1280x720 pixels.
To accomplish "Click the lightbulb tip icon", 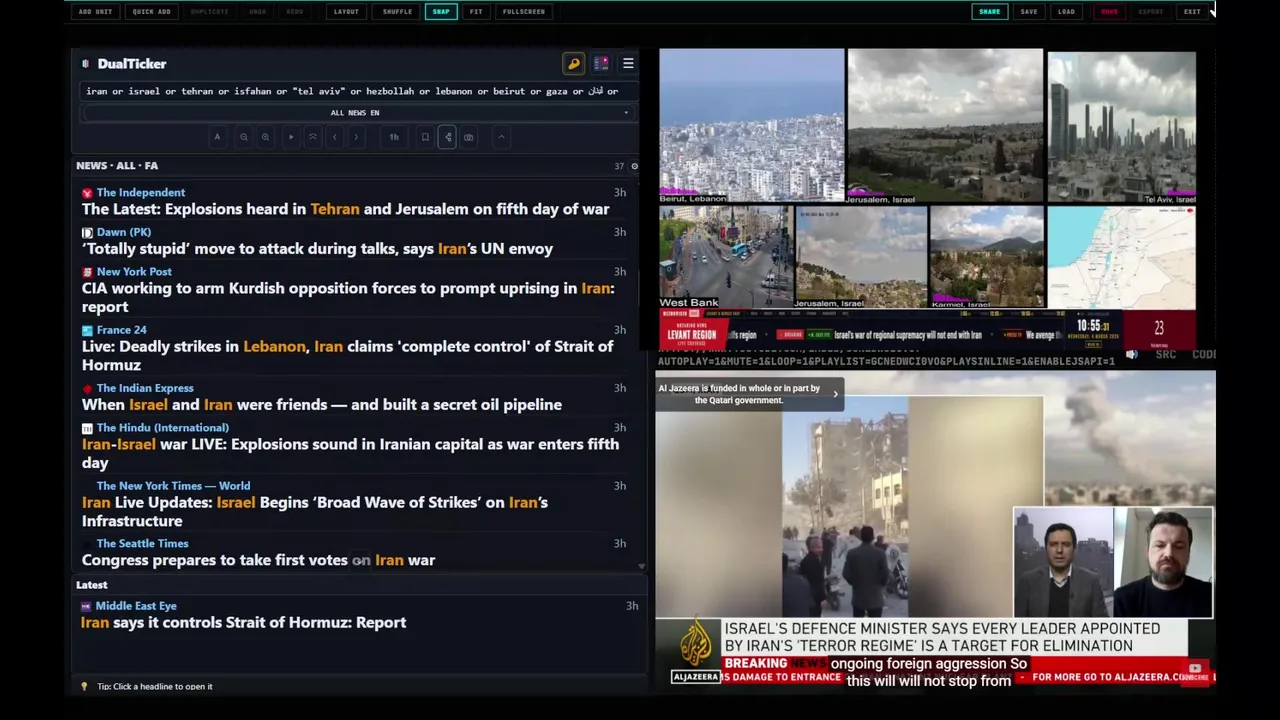I will 84,686.
